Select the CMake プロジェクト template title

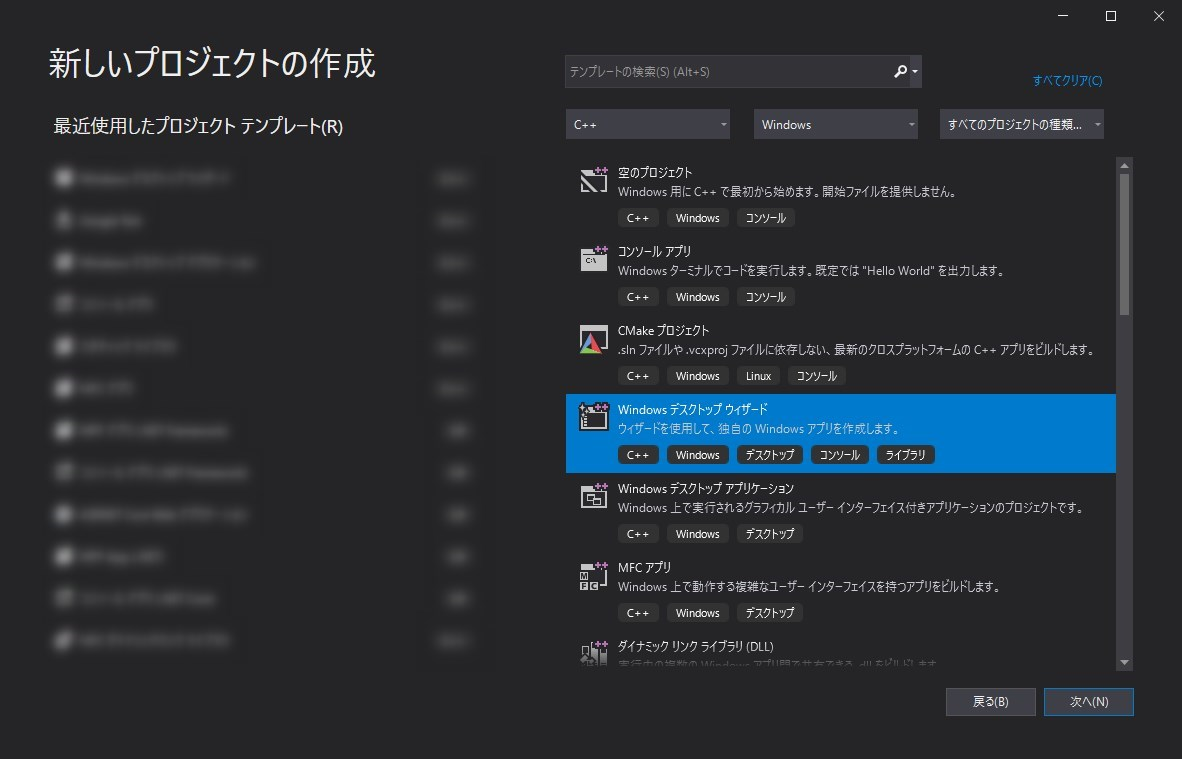(x=663, y=331)
